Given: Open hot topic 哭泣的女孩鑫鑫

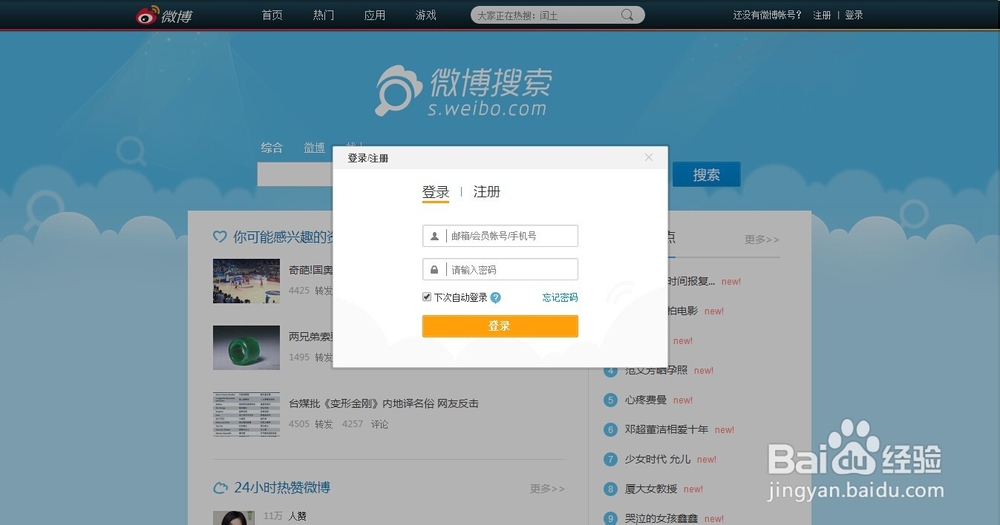Looking at the screenshot, I should (661, 519).
